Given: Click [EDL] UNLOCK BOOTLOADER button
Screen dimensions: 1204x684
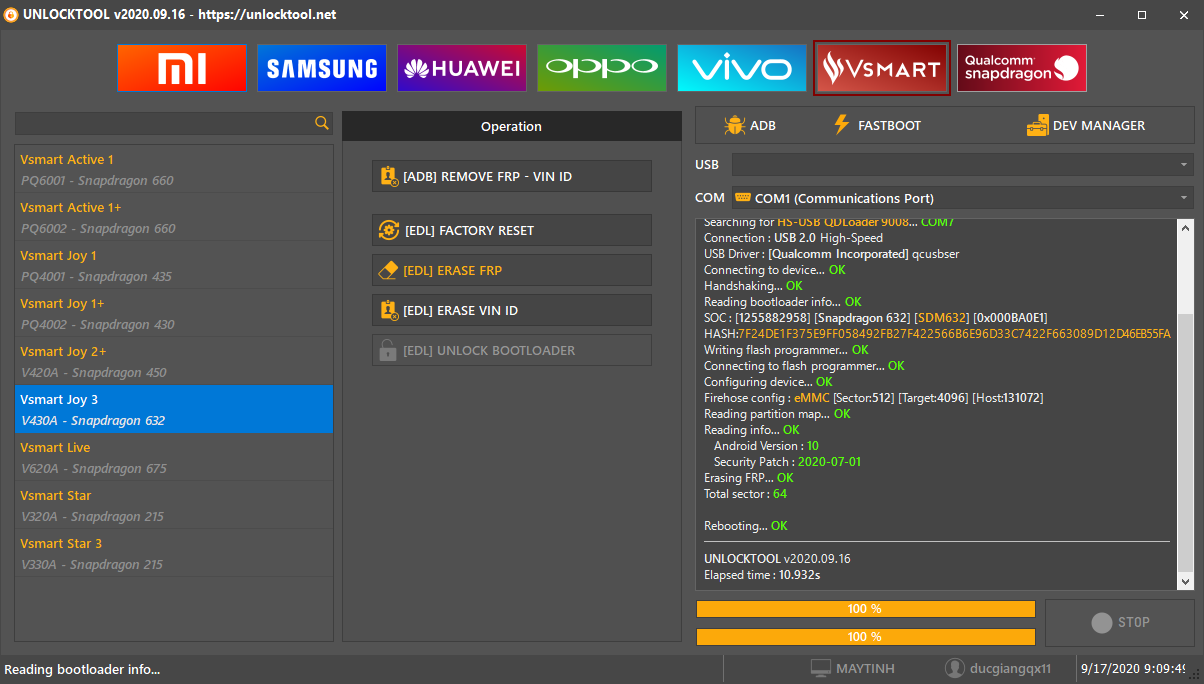Looking at the screenshot, I should pyautogui.click(x=512, y=350).
